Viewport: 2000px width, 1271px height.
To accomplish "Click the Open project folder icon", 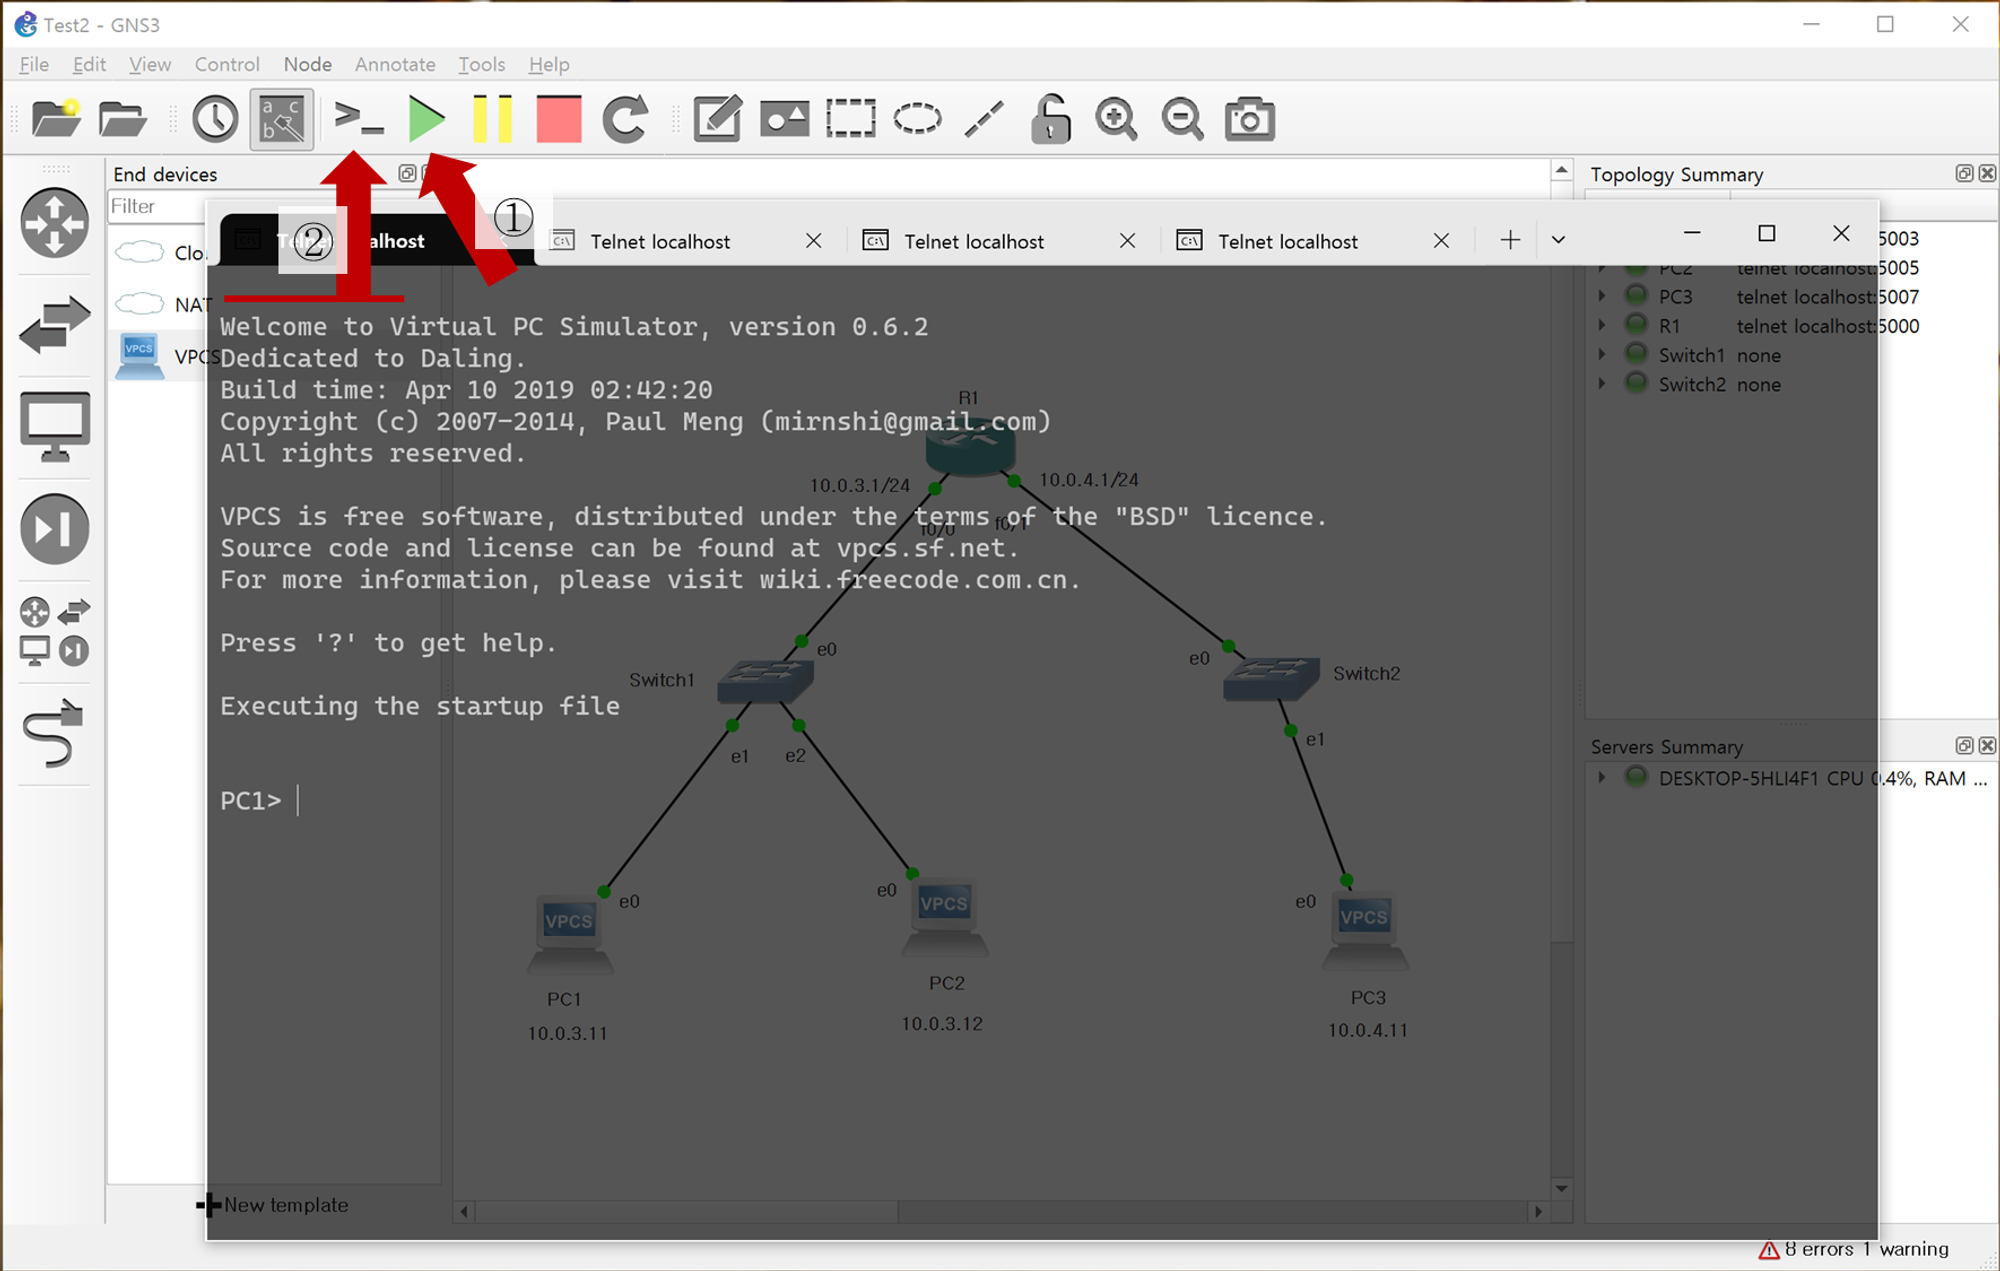I will tap(122, 119).
